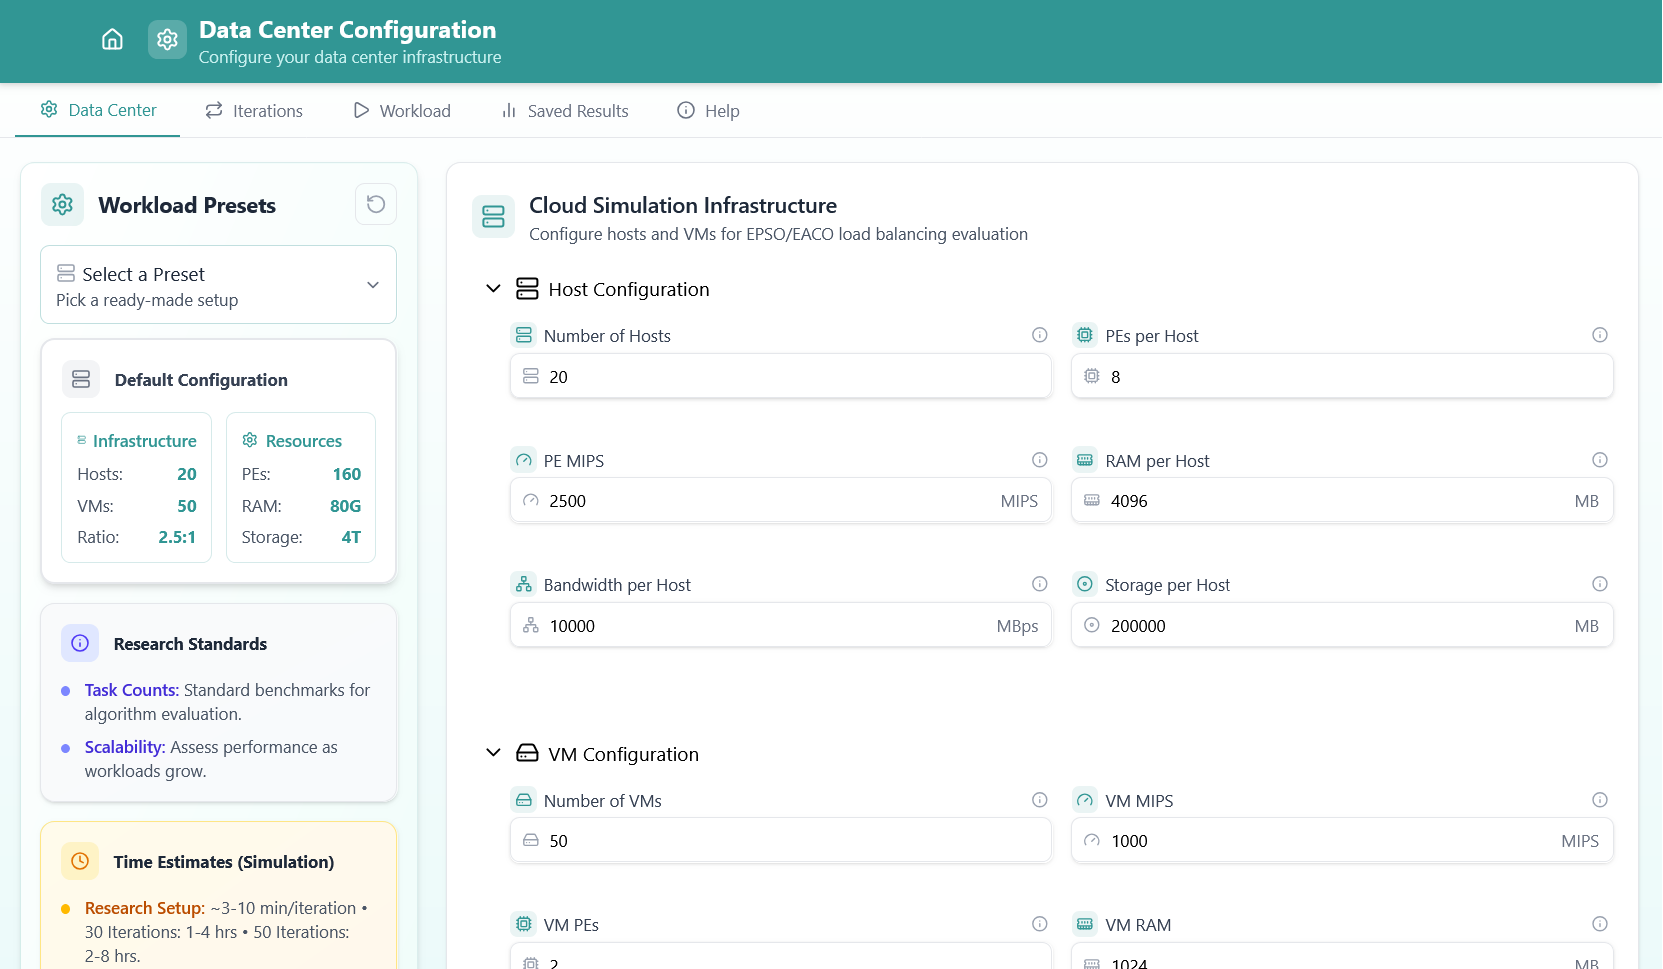Click info icon beside Number of Hosts
Viewport: 1663px width, 969px height.
point(1039,335)
